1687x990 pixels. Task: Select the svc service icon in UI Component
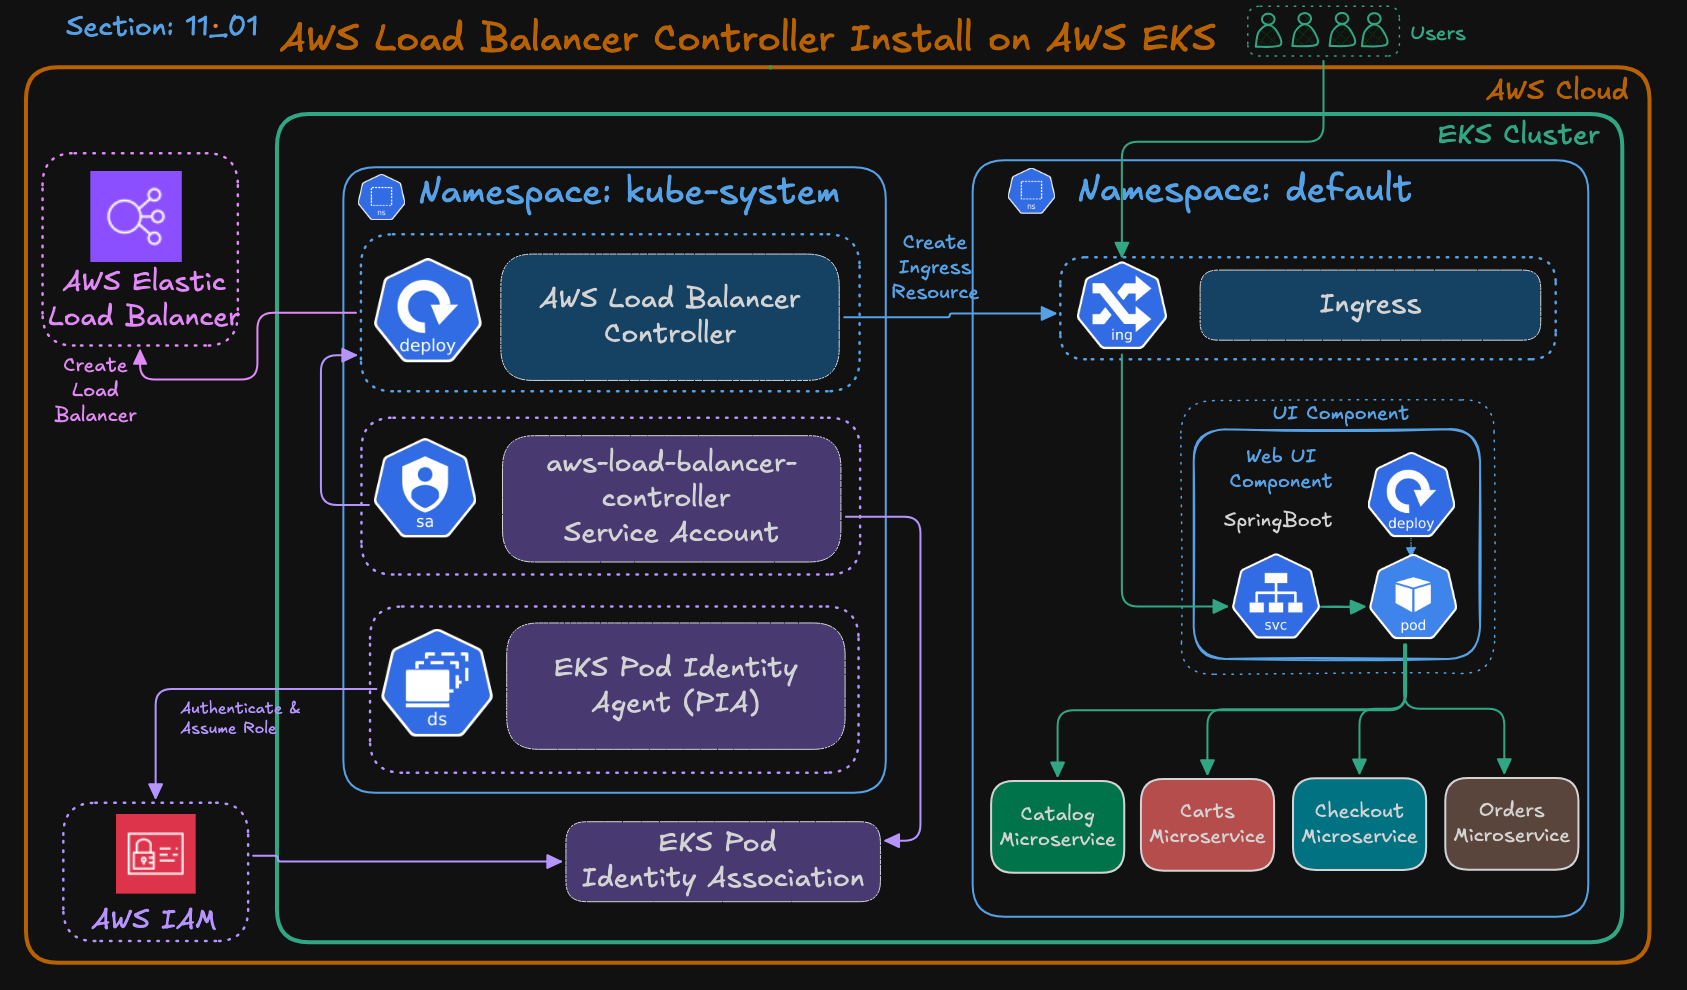tap(1277, 598)
